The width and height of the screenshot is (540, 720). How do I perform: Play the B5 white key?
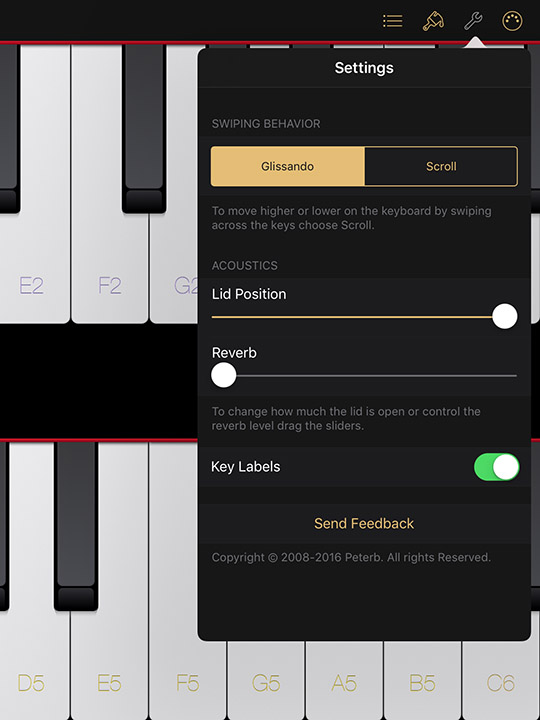click(422, 682)
